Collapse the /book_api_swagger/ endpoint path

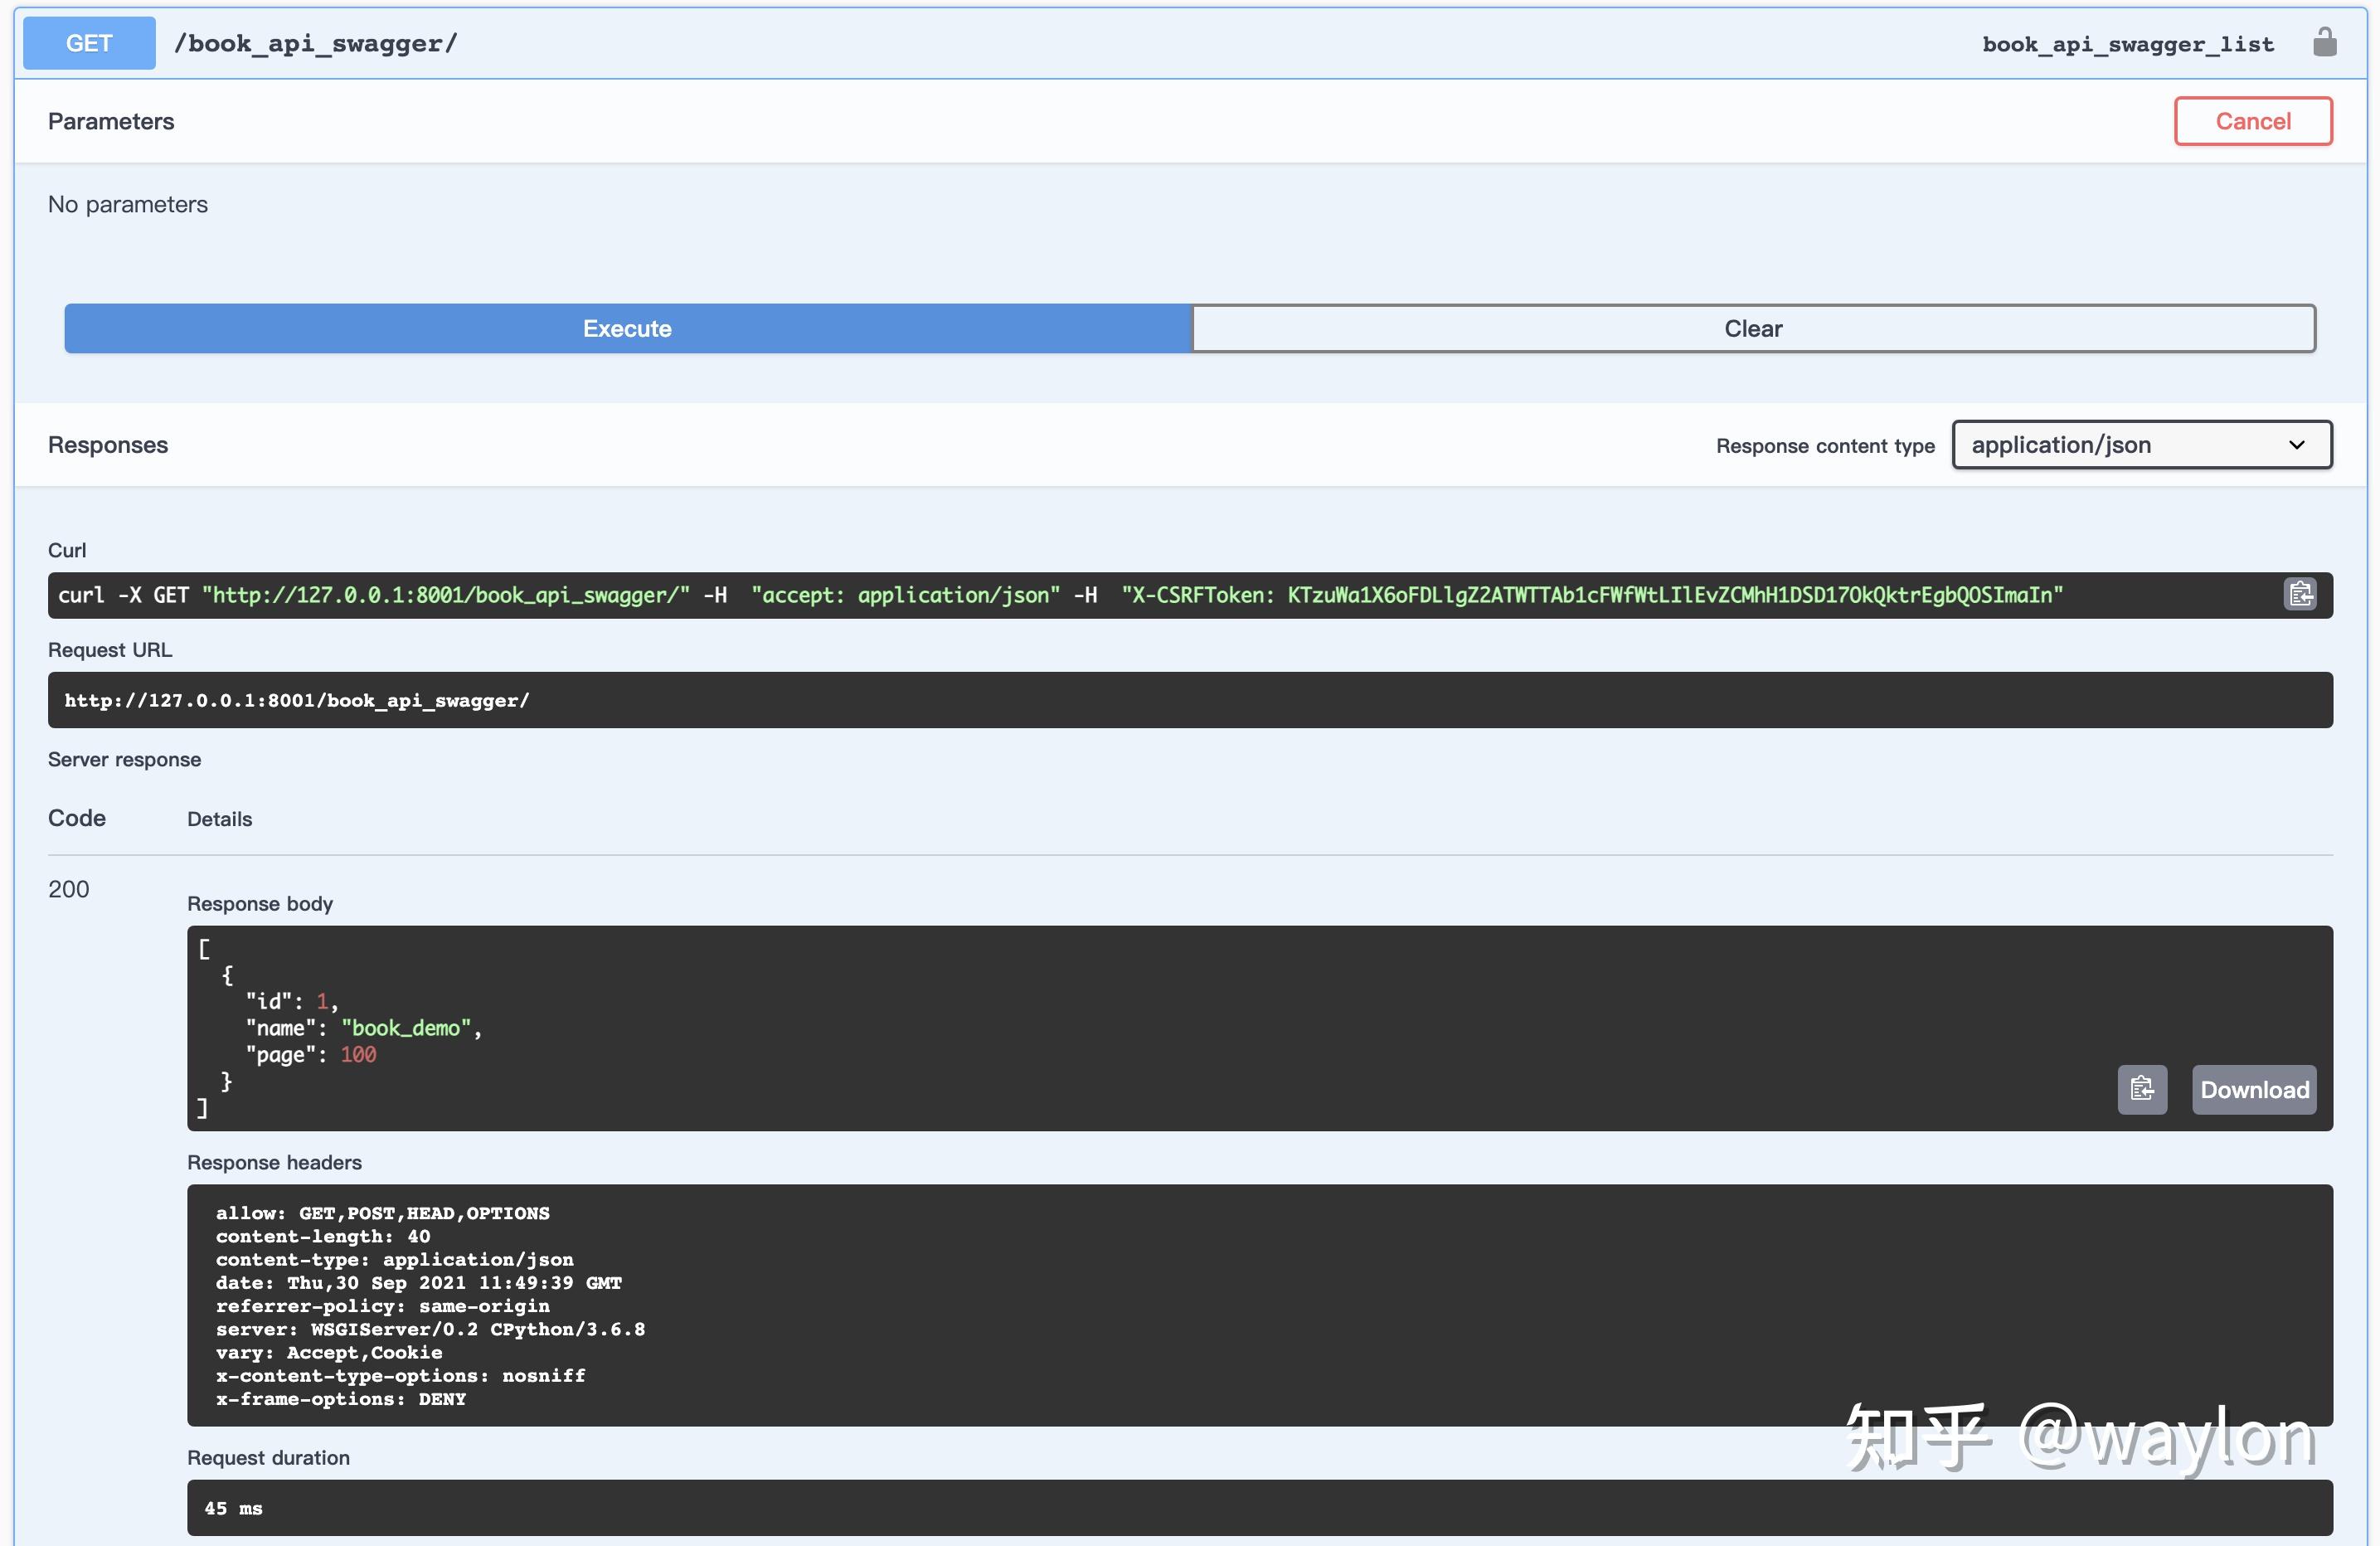click(316, 43)
